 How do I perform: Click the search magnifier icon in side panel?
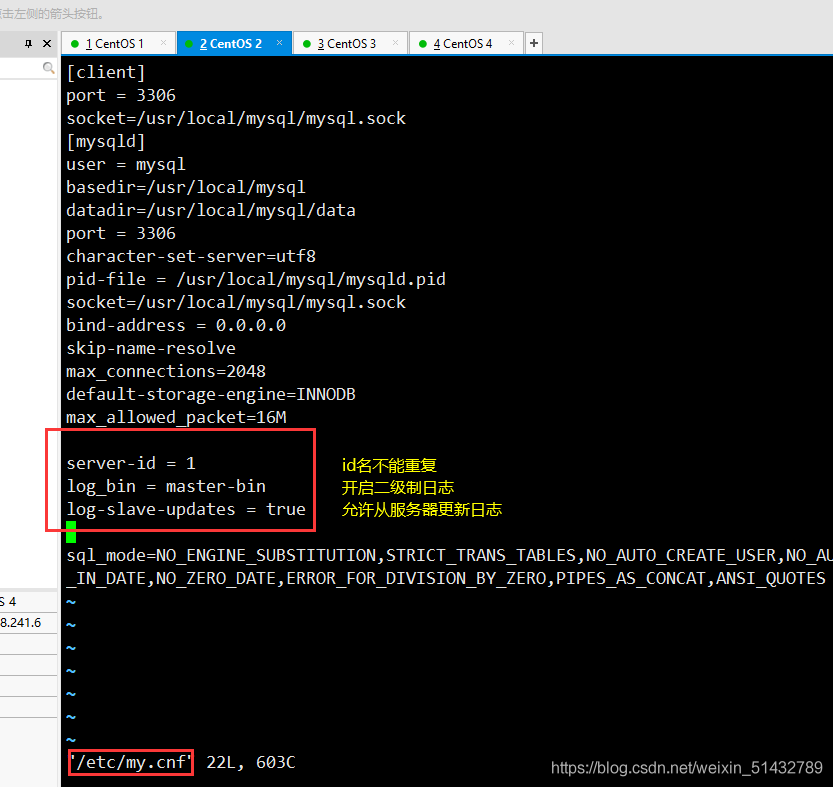48,68
